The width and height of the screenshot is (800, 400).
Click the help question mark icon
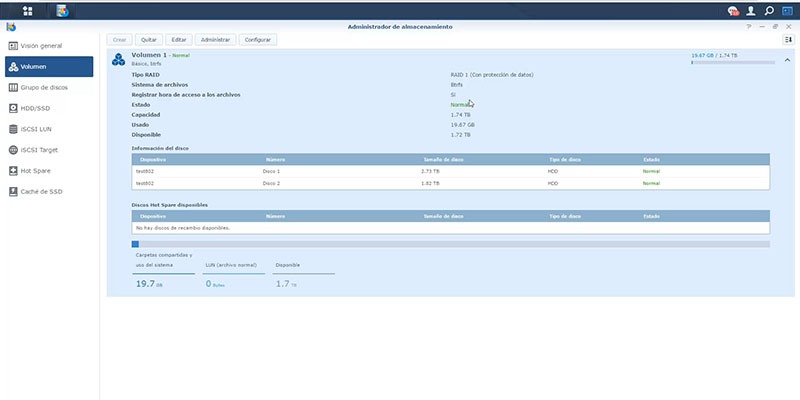coord(749,27)
